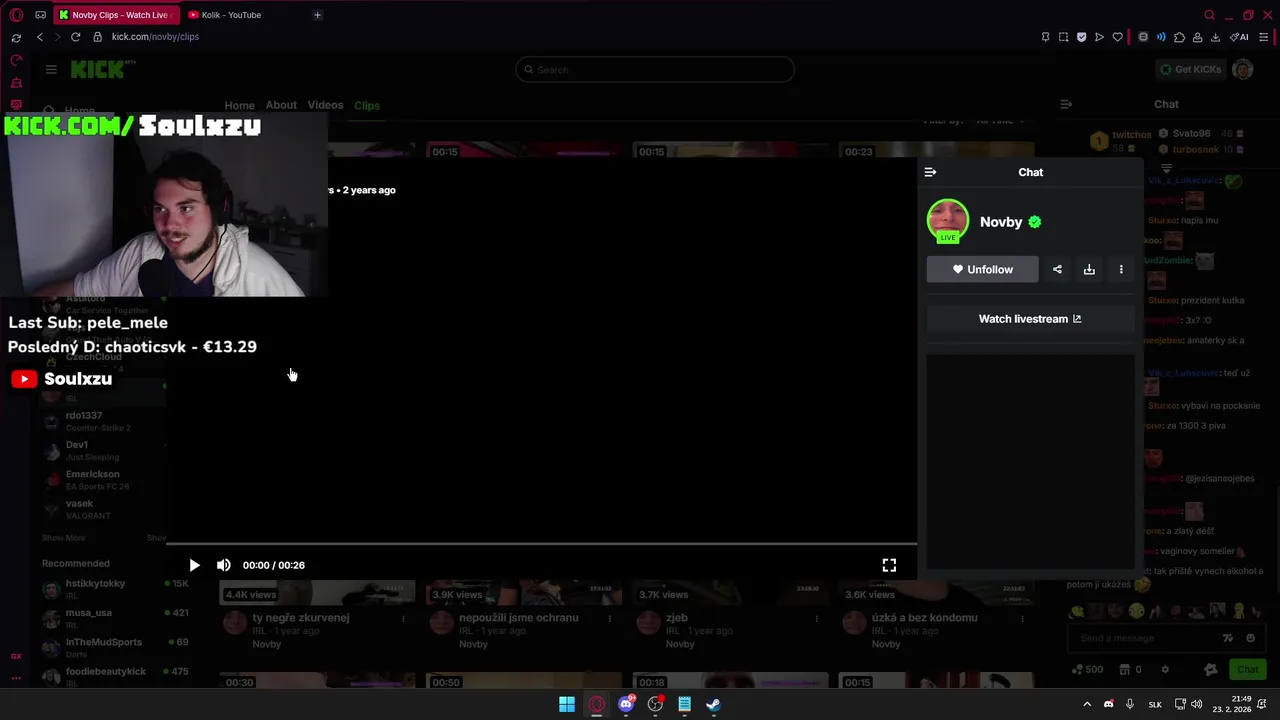Image resolution: width=1280 pixels, height=720 pixels.
Task: Open Opera main menu logo
Action: [16, 15]
